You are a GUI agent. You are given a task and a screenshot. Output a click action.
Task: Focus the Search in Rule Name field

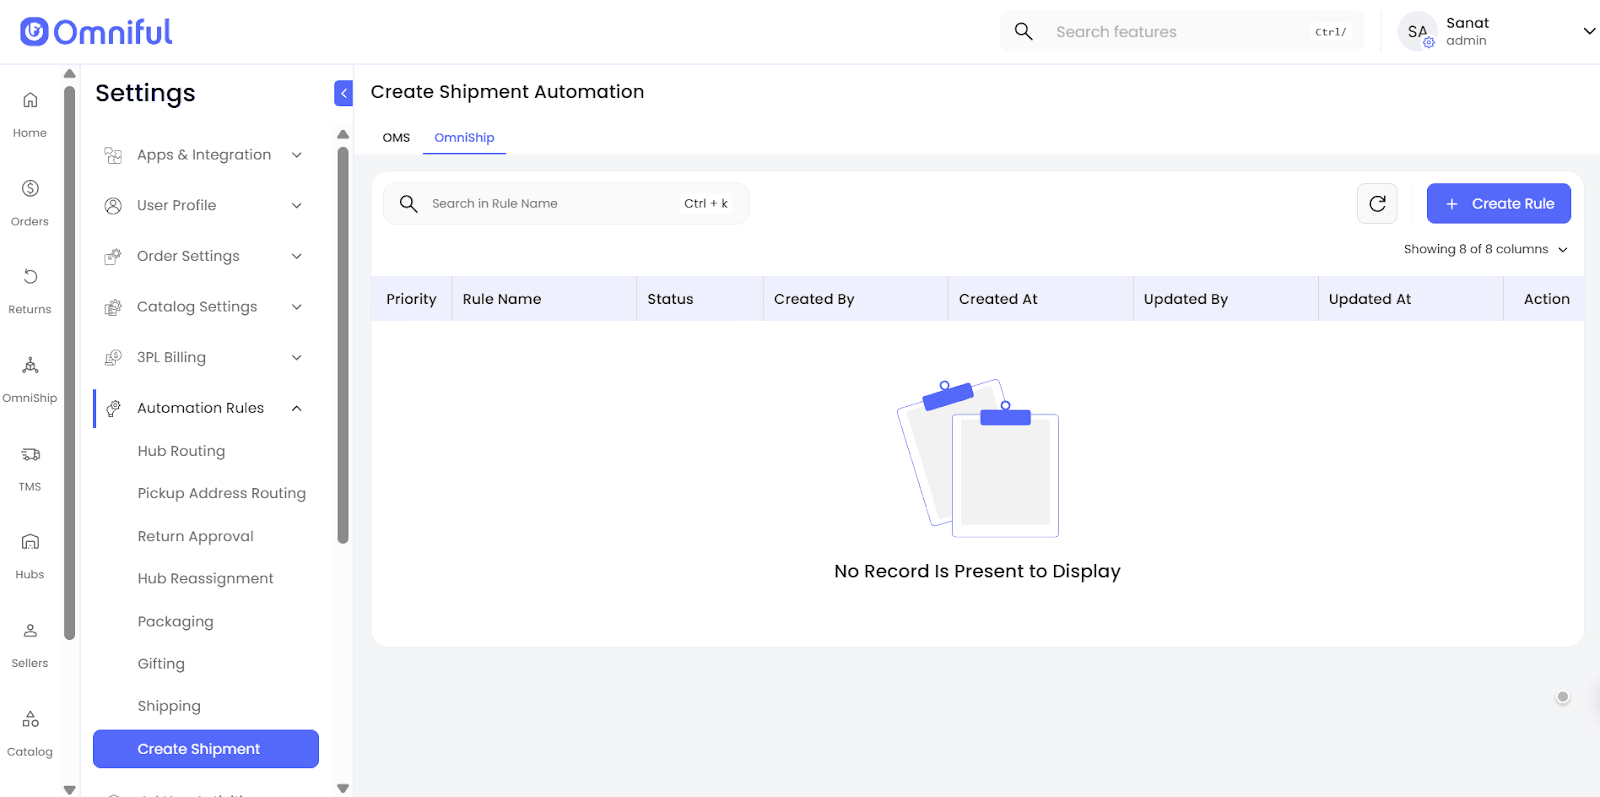[550, 204]
